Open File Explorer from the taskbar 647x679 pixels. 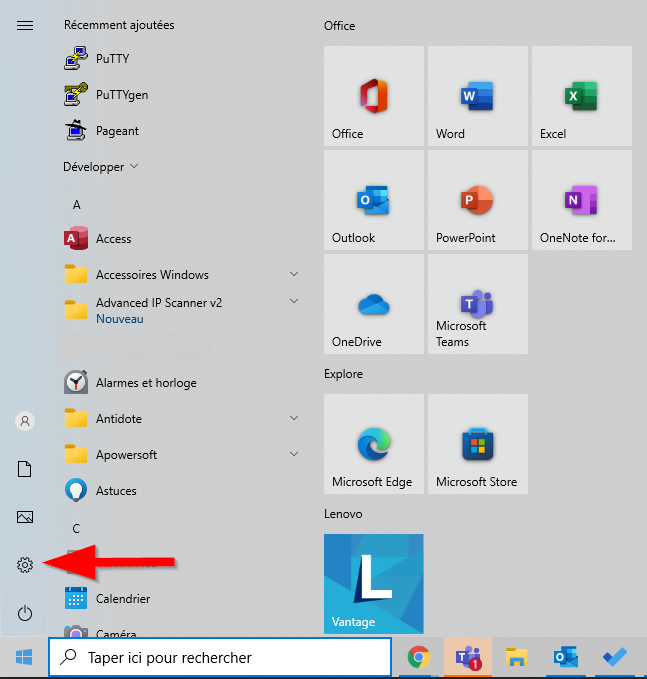[517, 657]
